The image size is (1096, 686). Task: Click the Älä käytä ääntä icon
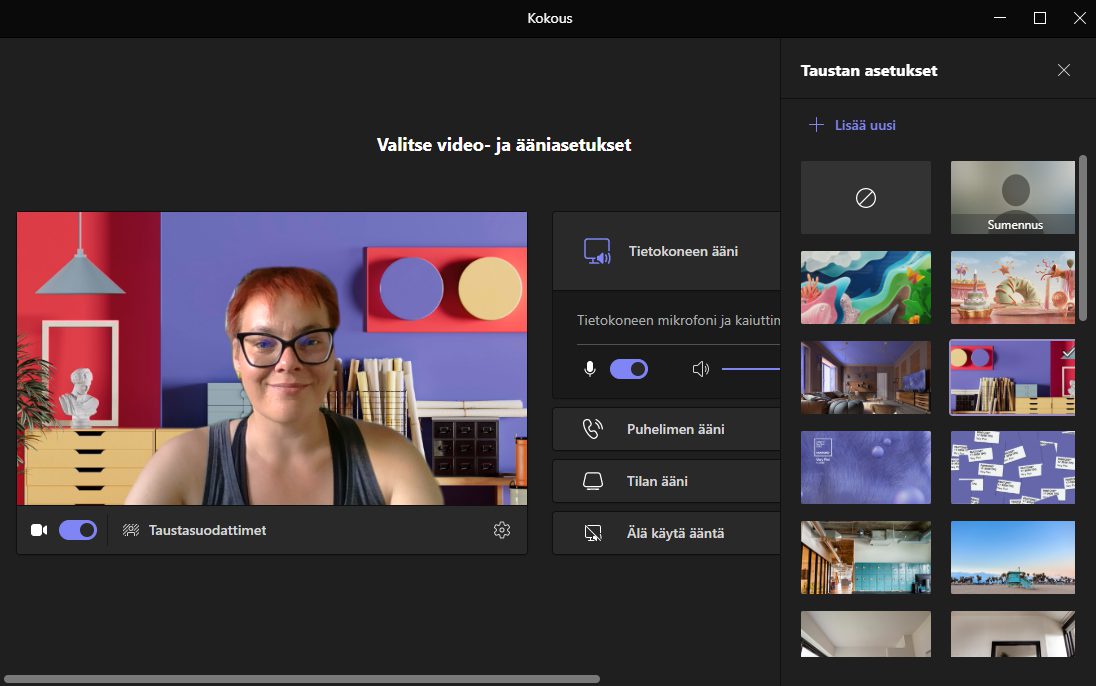pyautogui.click(x=593, y=533)
